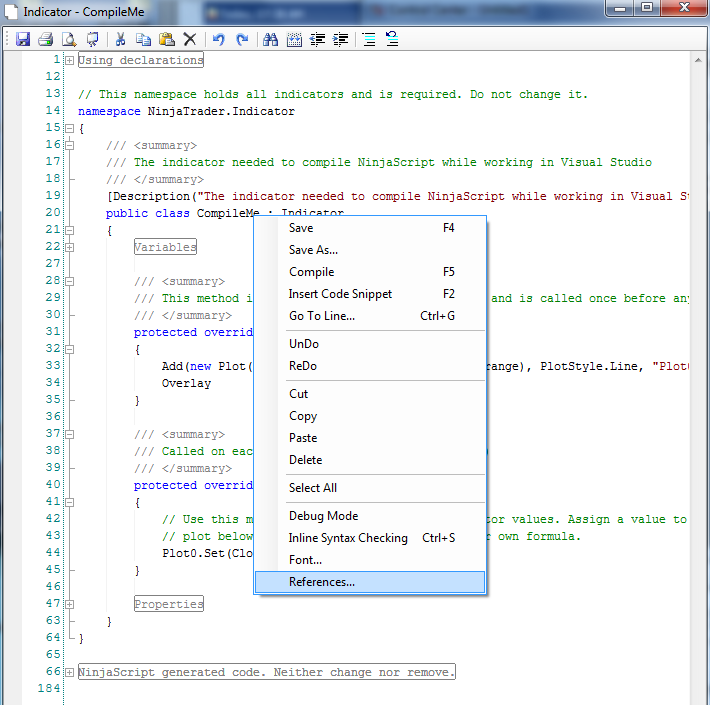Click the scrollbar up arrow
710x705 pixels.
(698, 60)
